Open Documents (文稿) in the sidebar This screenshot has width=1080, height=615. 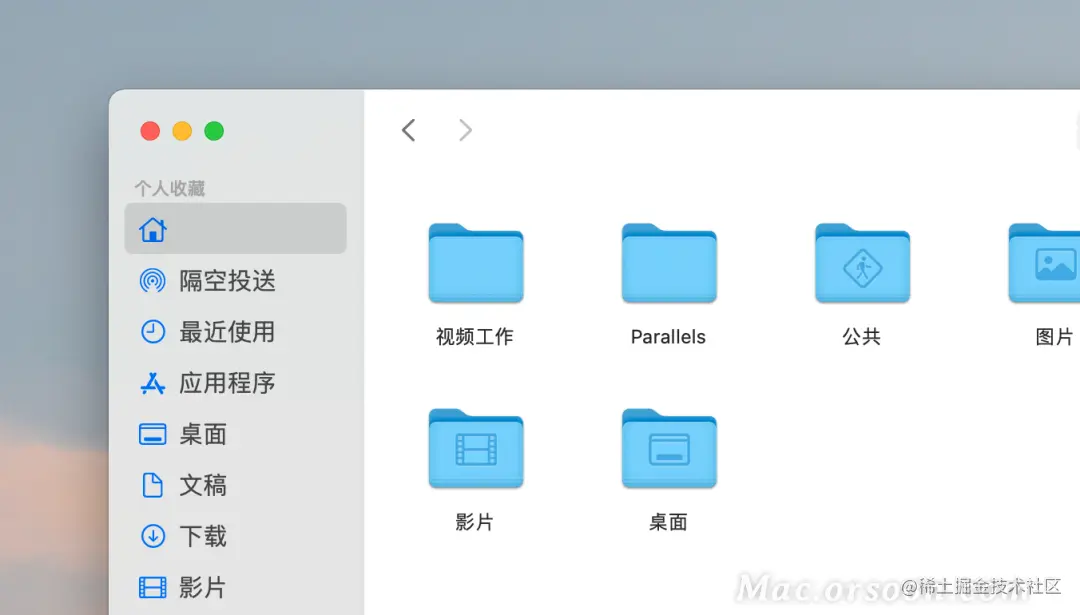click(235, 485)
